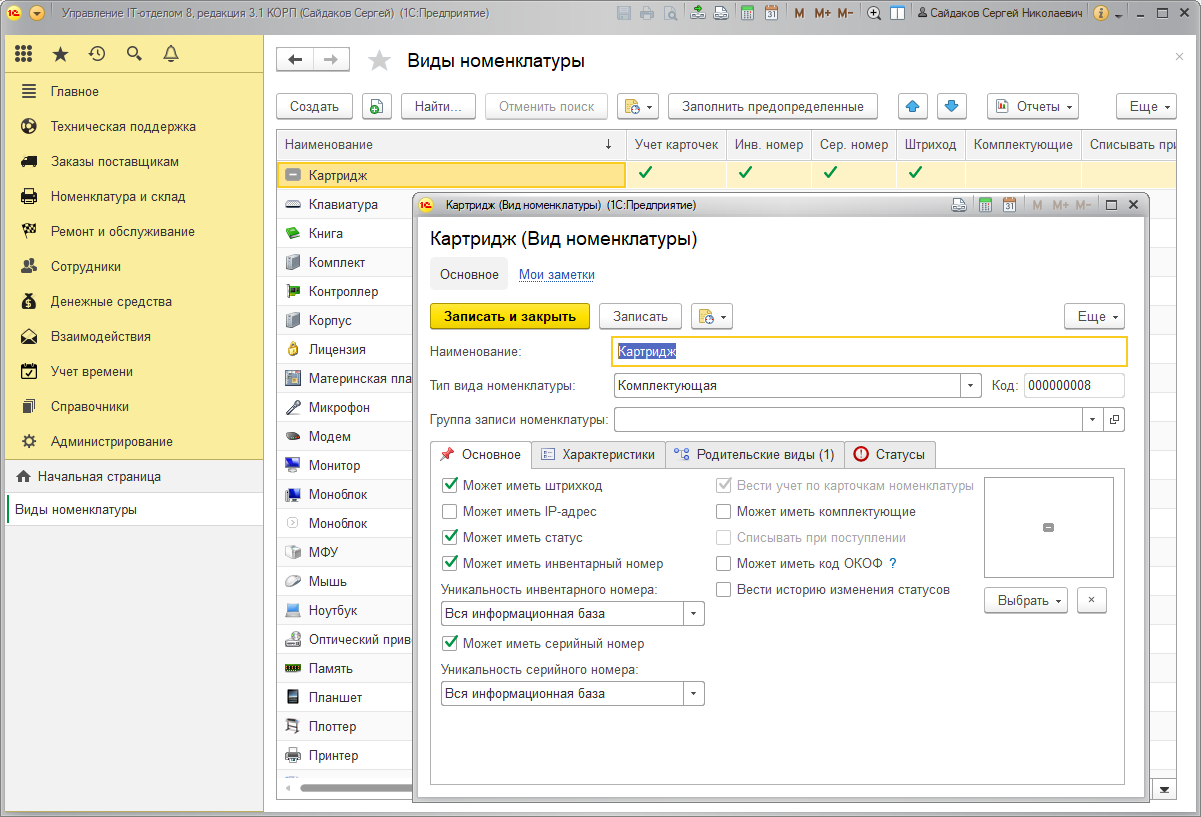This screenshot has height=817, width=1201.
Task: Toggle Может иметь штрихкод checkbox
Action: click(x=450, y=486)
